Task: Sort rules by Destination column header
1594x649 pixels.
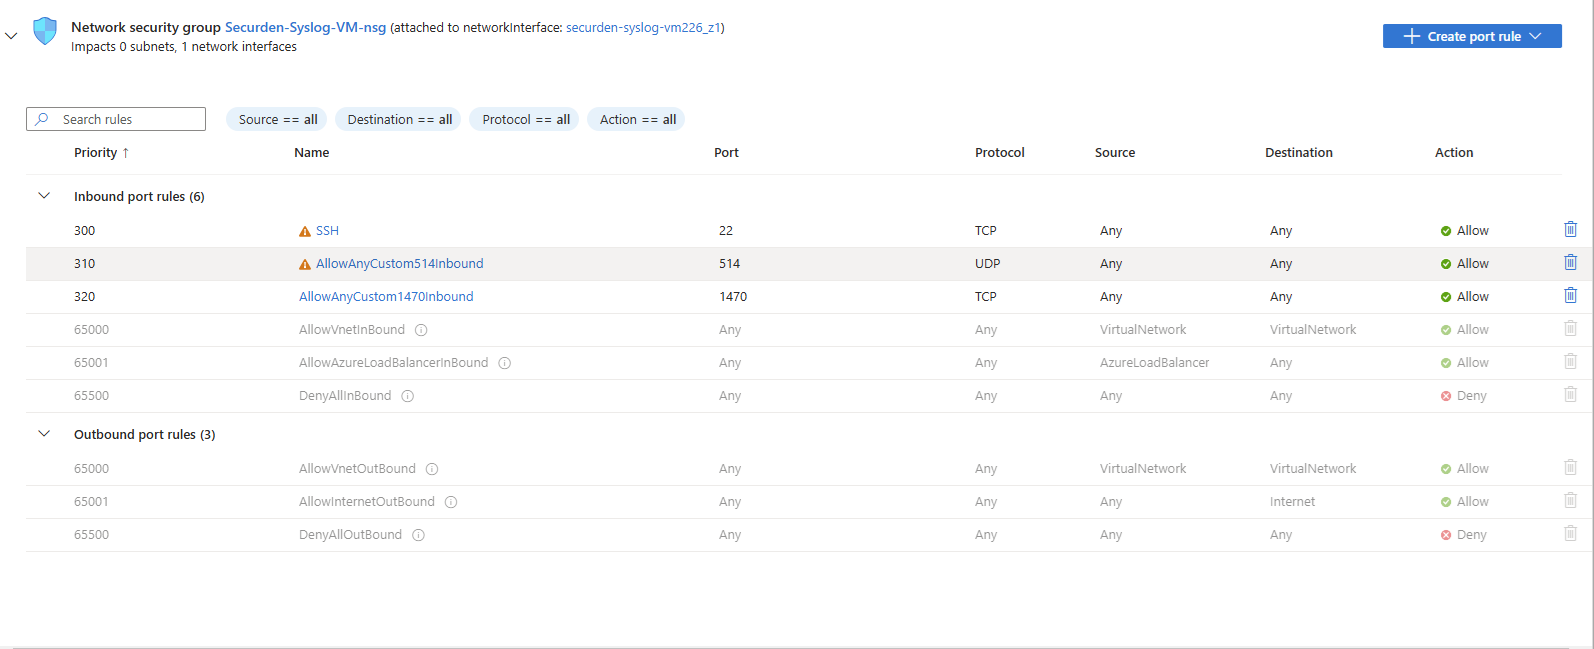Action: click(1299, 153)
